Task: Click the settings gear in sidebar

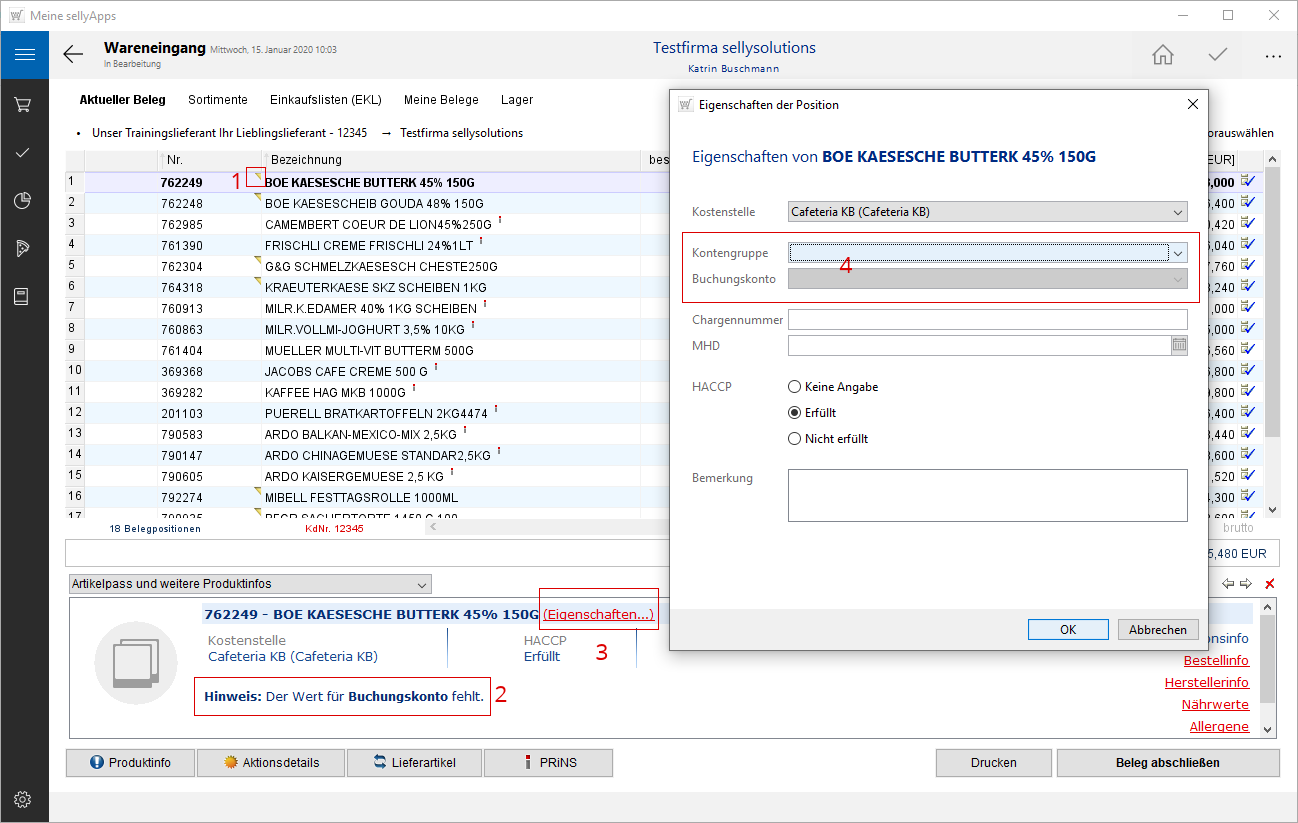Action: click(x=23, y=799)
